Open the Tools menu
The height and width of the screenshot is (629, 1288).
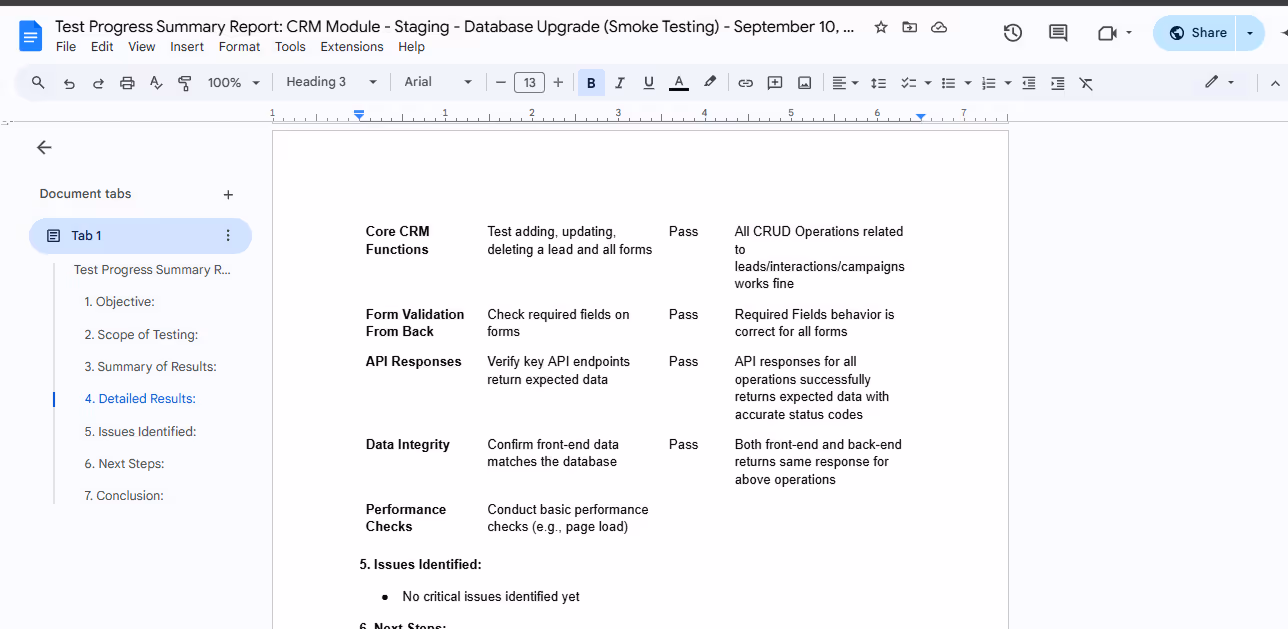pyautogui.click(x=291, y=47)
